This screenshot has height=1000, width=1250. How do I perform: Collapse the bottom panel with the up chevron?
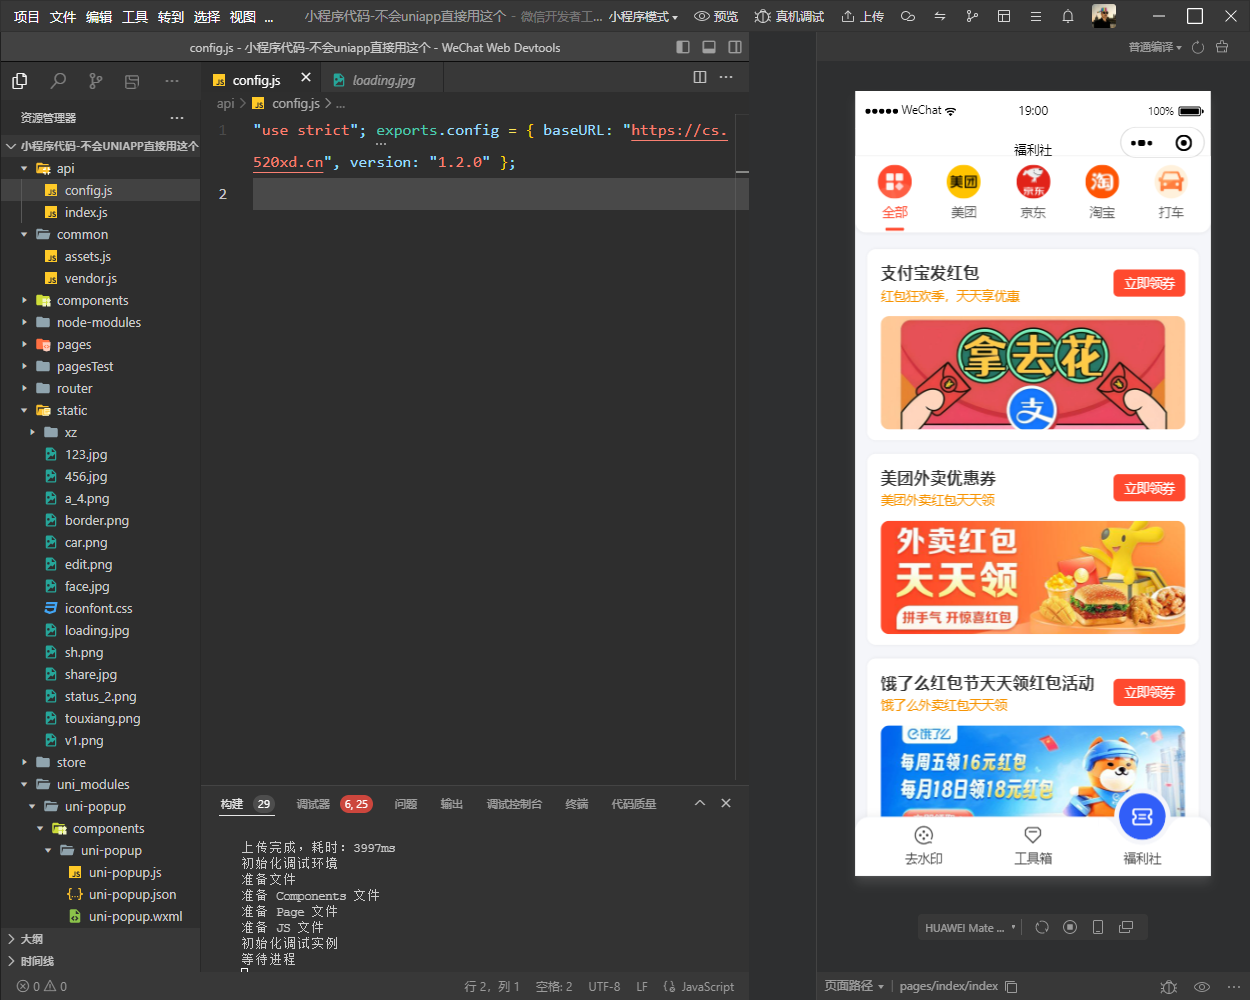pos(700,803)
